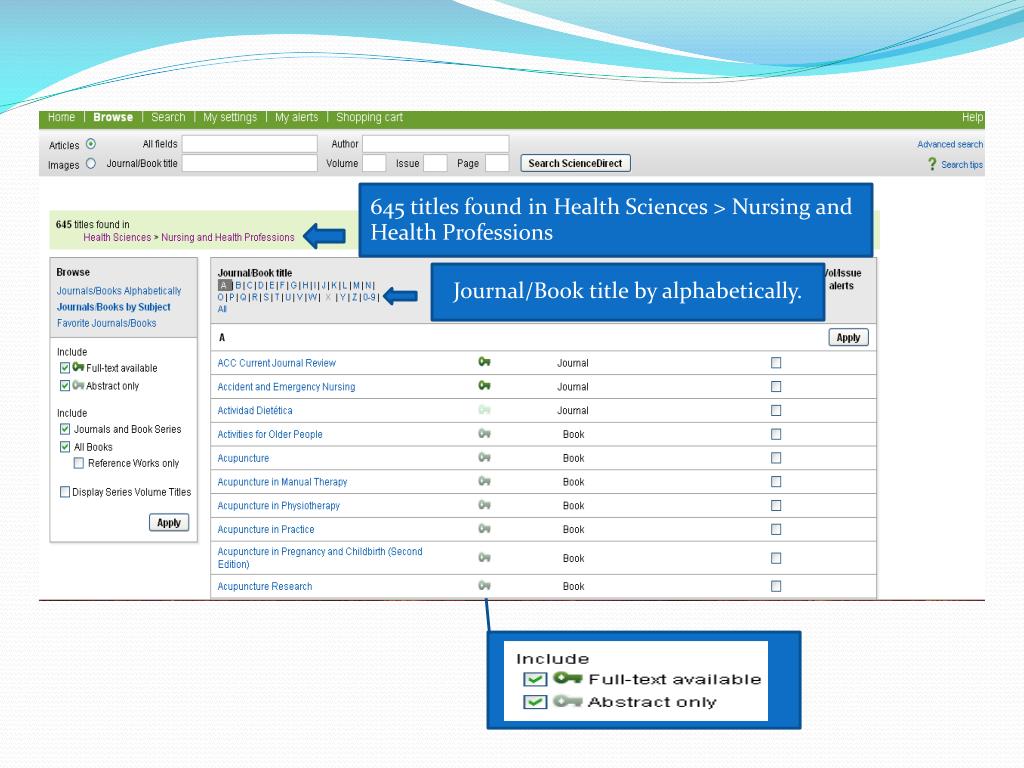This screenshot has width=1024, height=768.
Task: Open Accident and Emergency Nursing title
Action: click(286, 387)
